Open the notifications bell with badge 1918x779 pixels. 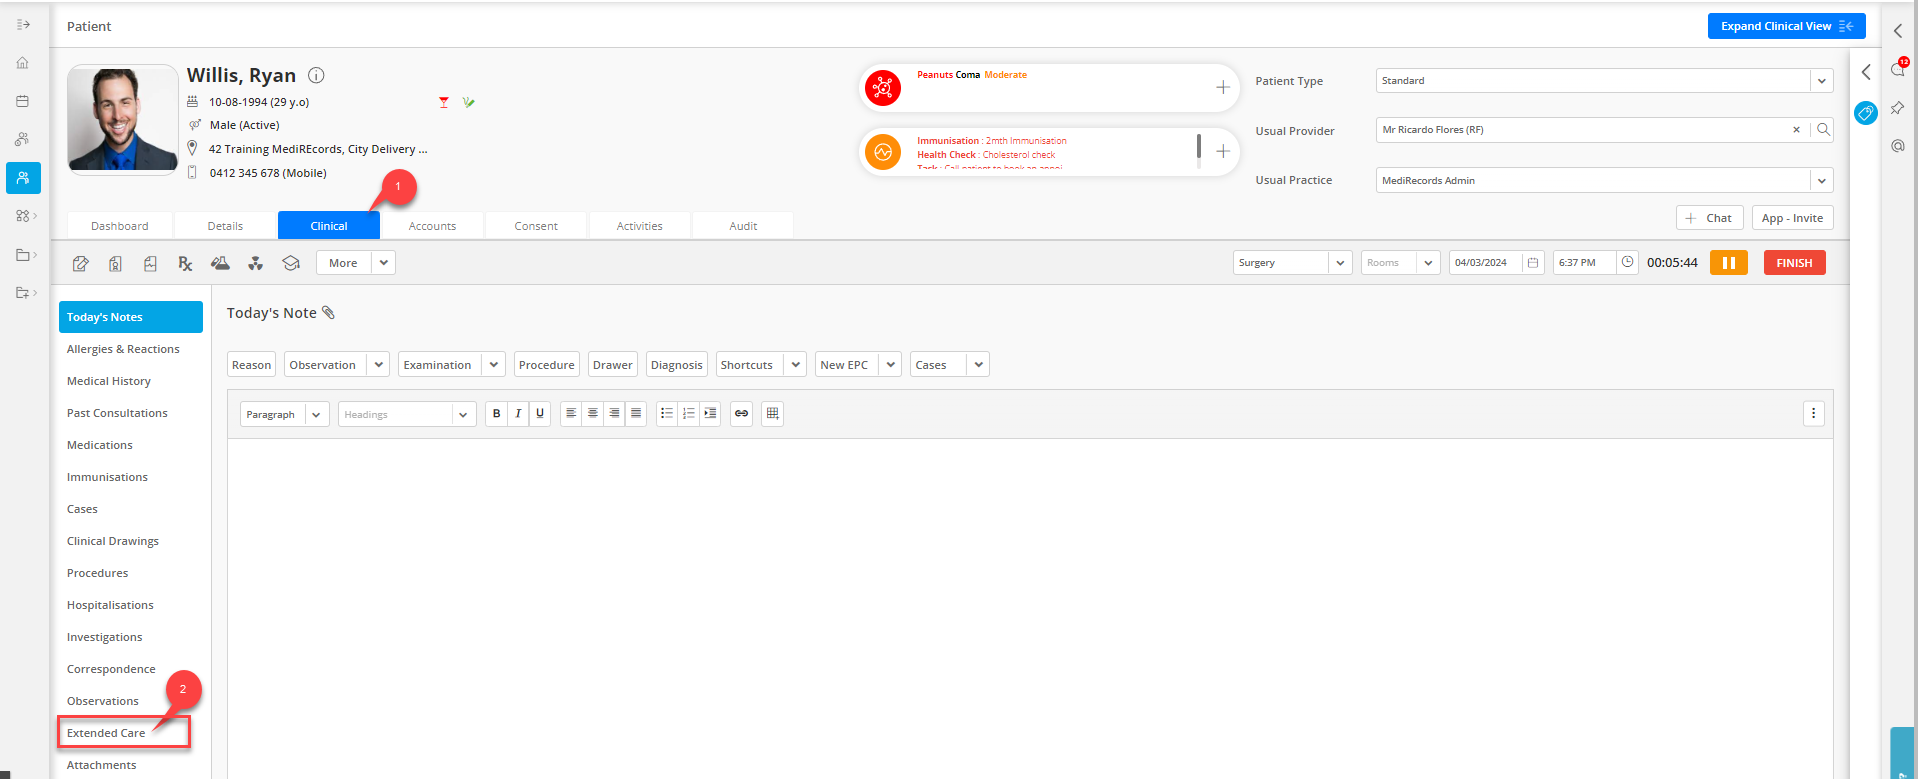[1898, 68]
